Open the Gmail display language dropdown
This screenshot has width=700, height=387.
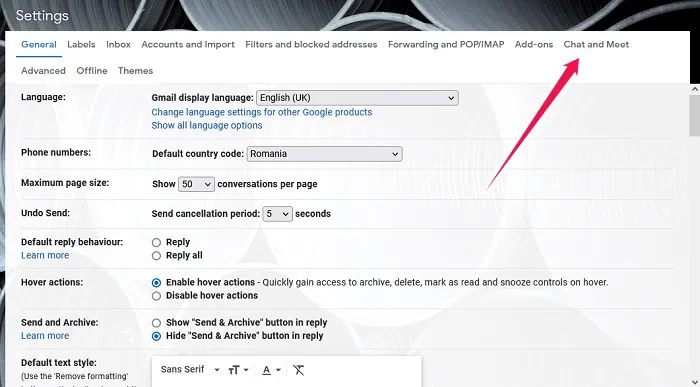click(x=357, y=98)
